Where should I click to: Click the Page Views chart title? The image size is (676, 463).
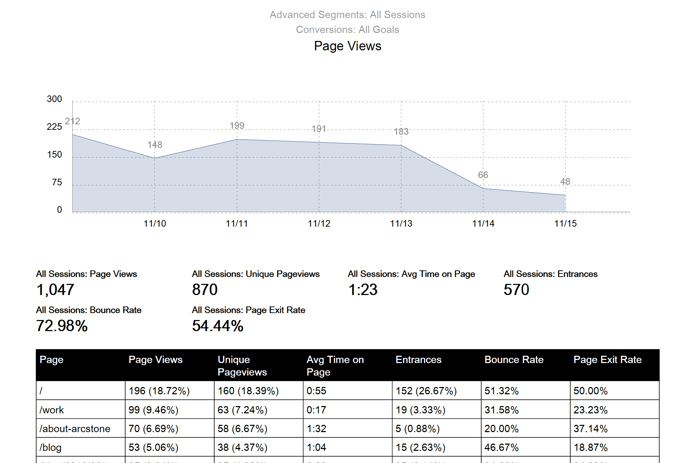(x=347, y=46)
